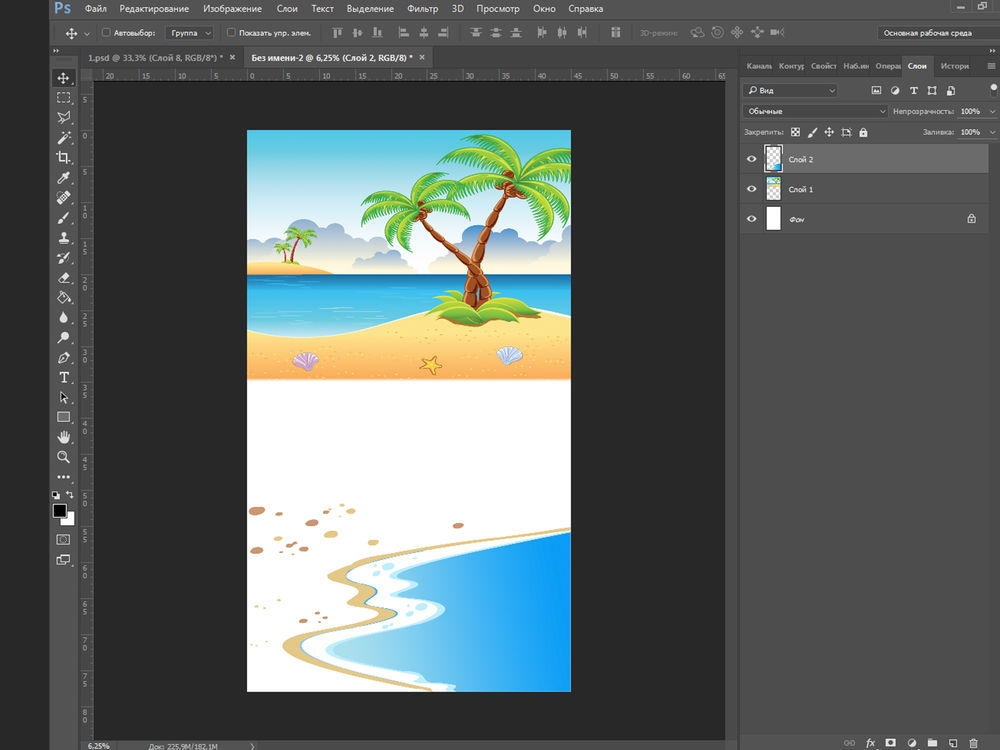Enable the Автовыбор checkbox
This screenshot has width=1000, height=750.
pyautogui.click(x=106, y=33)
